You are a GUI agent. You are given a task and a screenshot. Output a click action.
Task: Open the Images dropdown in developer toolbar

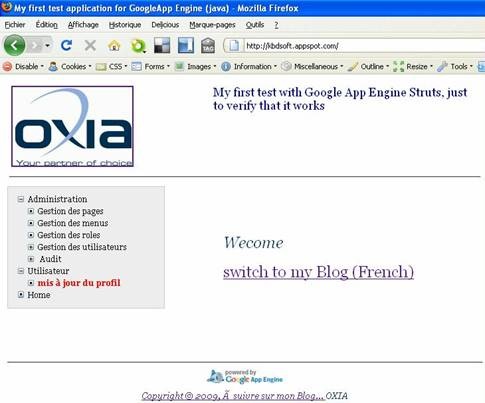[x=195, y=66]
